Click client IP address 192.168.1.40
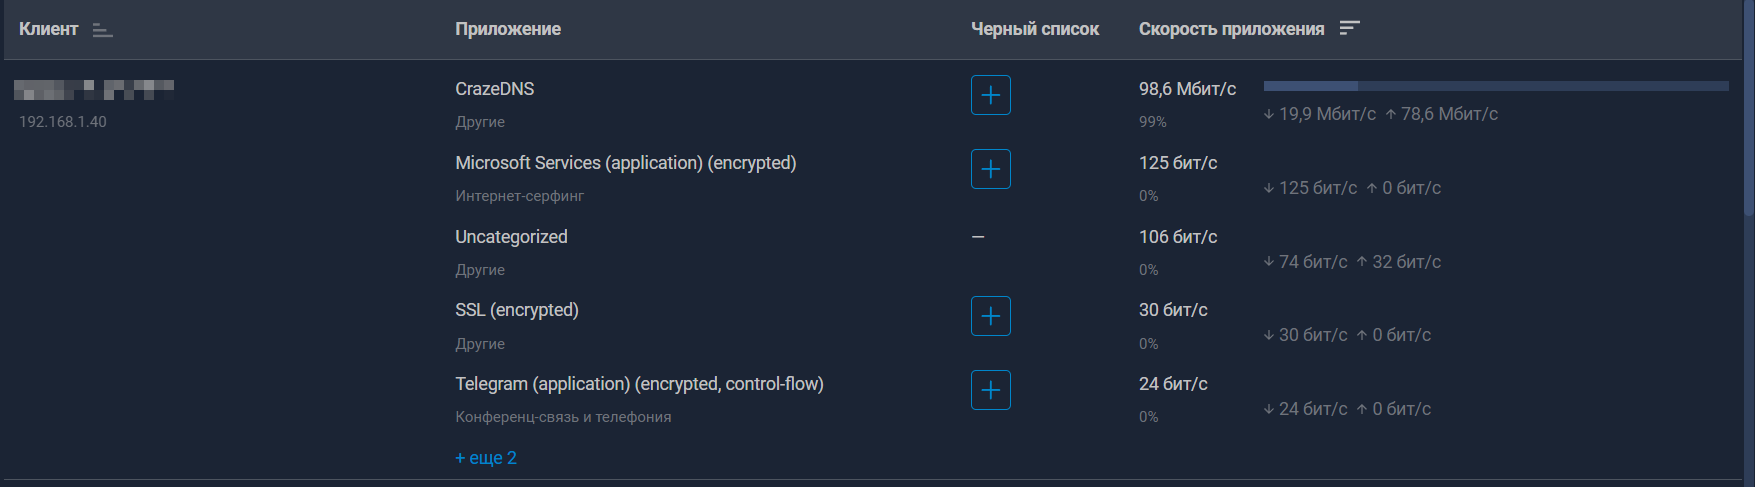The image size is (1755, 487). (63, 122)
